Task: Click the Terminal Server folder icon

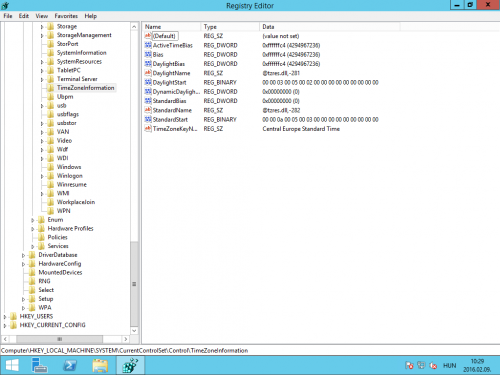Action: tap(51, 79)
